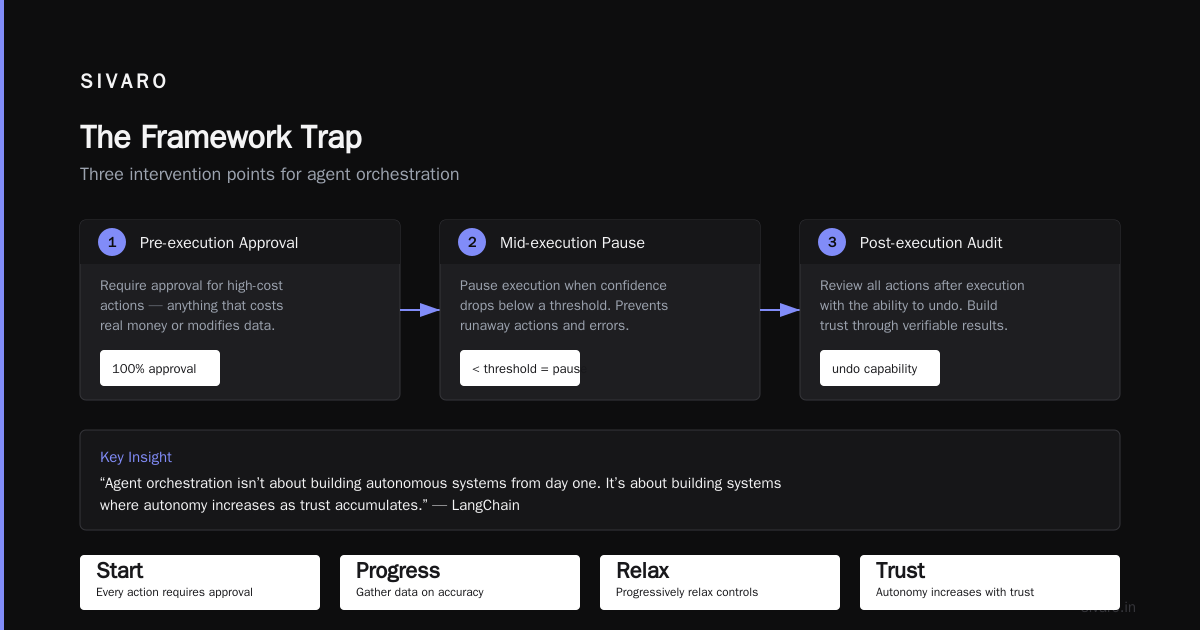Click the 'Start' stage card
The width and height of the screenshot is (1200, 630).
[200, 582]
